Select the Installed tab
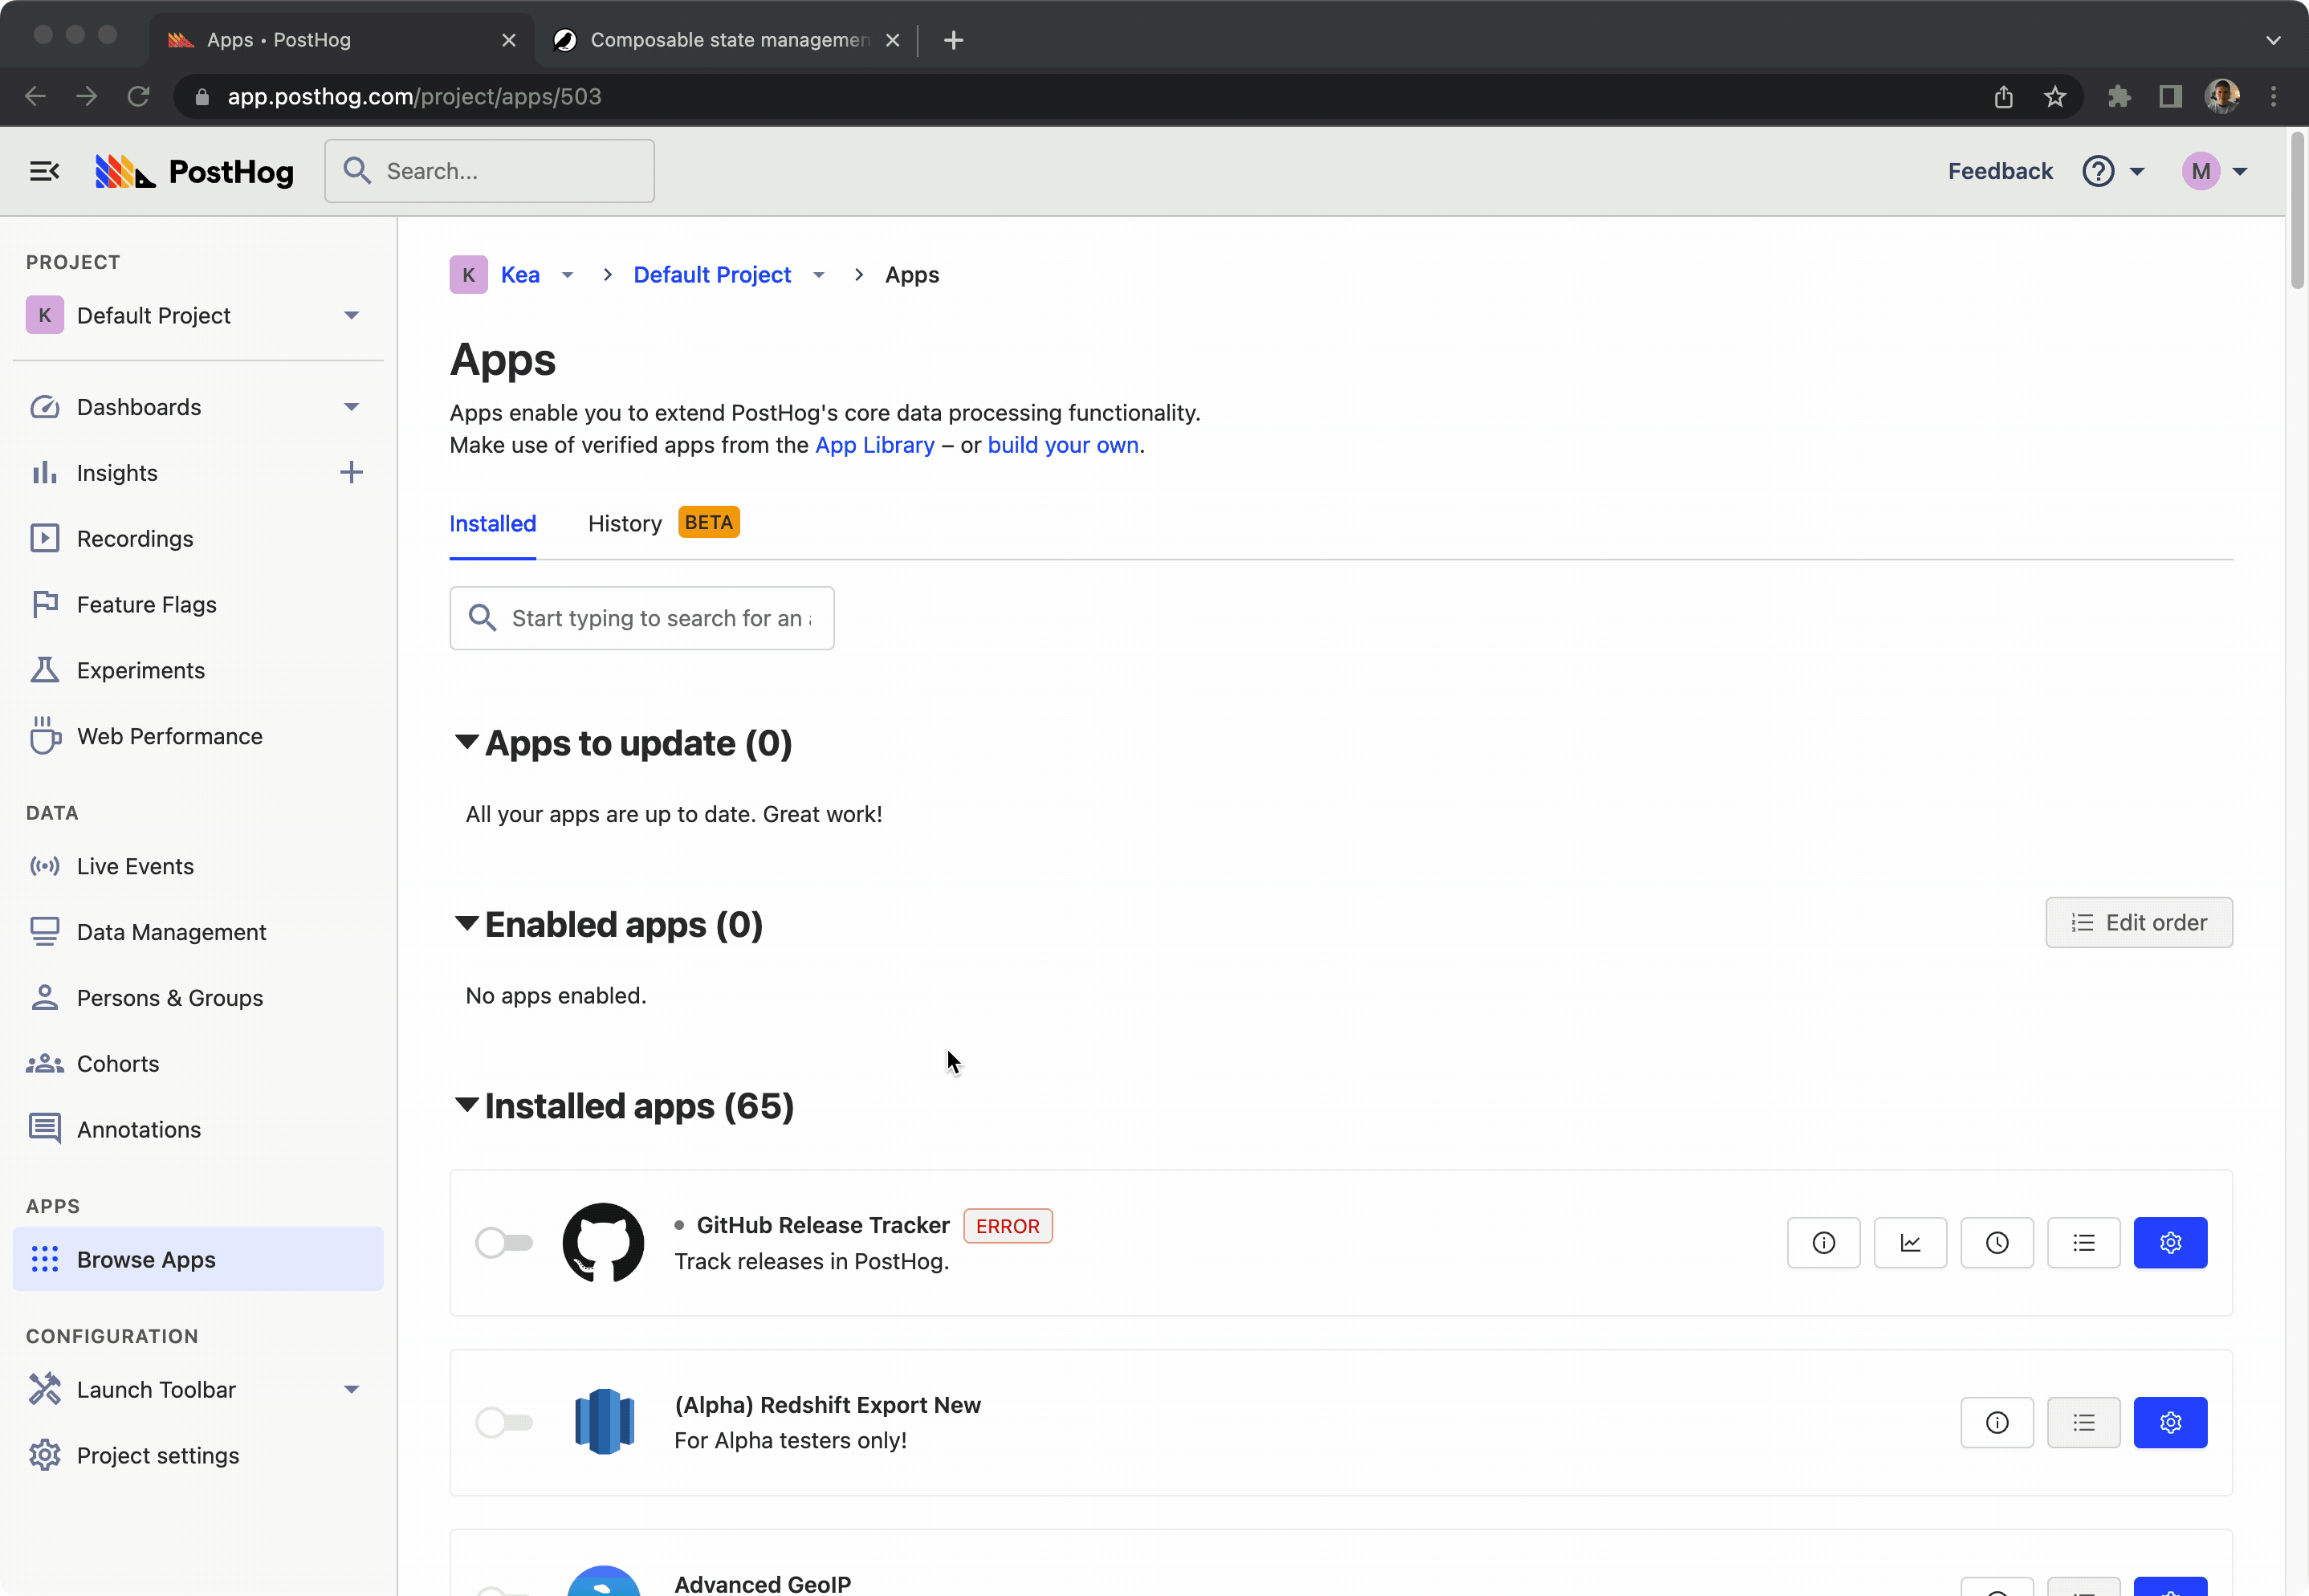This screenshot has height=1596, width=2309. [493, 523]
